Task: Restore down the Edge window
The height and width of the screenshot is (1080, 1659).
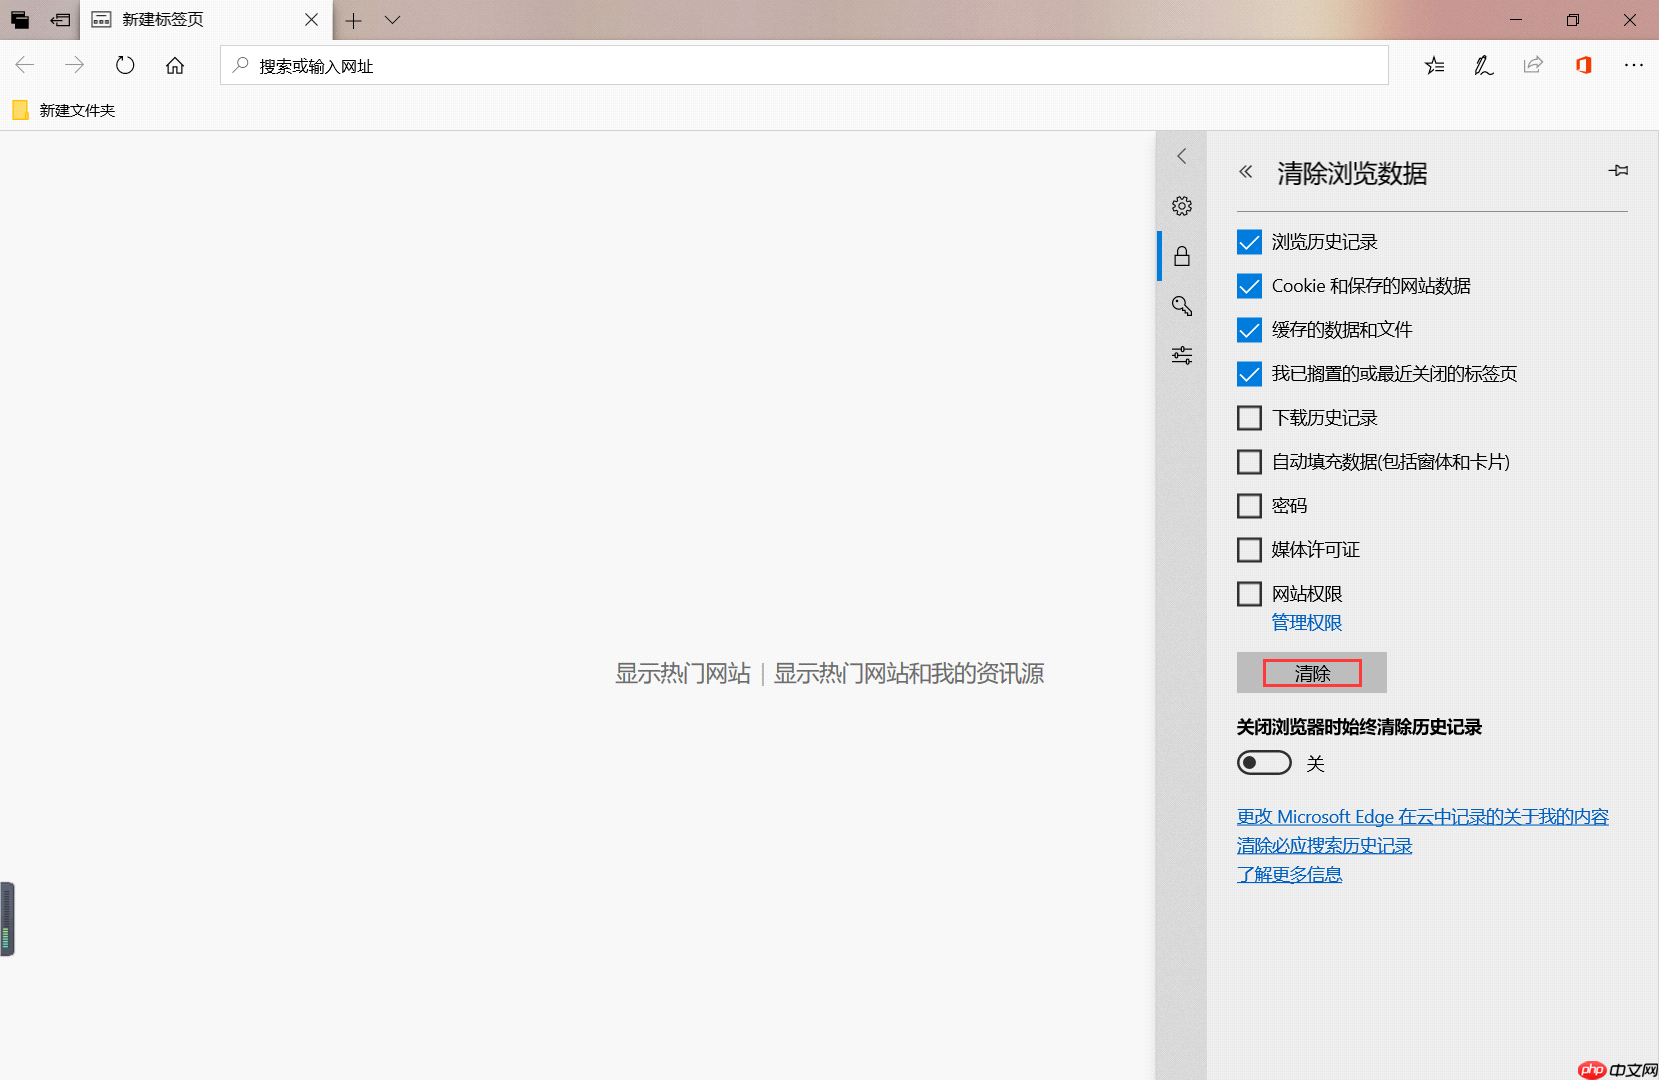Action: coord(1573,20)
